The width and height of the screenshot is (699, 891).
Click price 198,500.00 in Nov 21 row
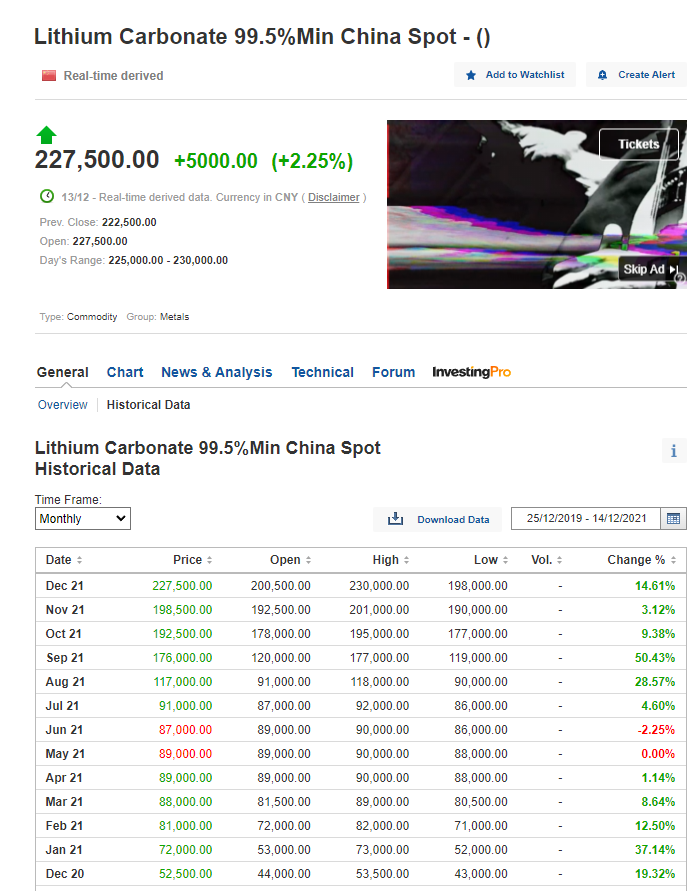(182, 610)
